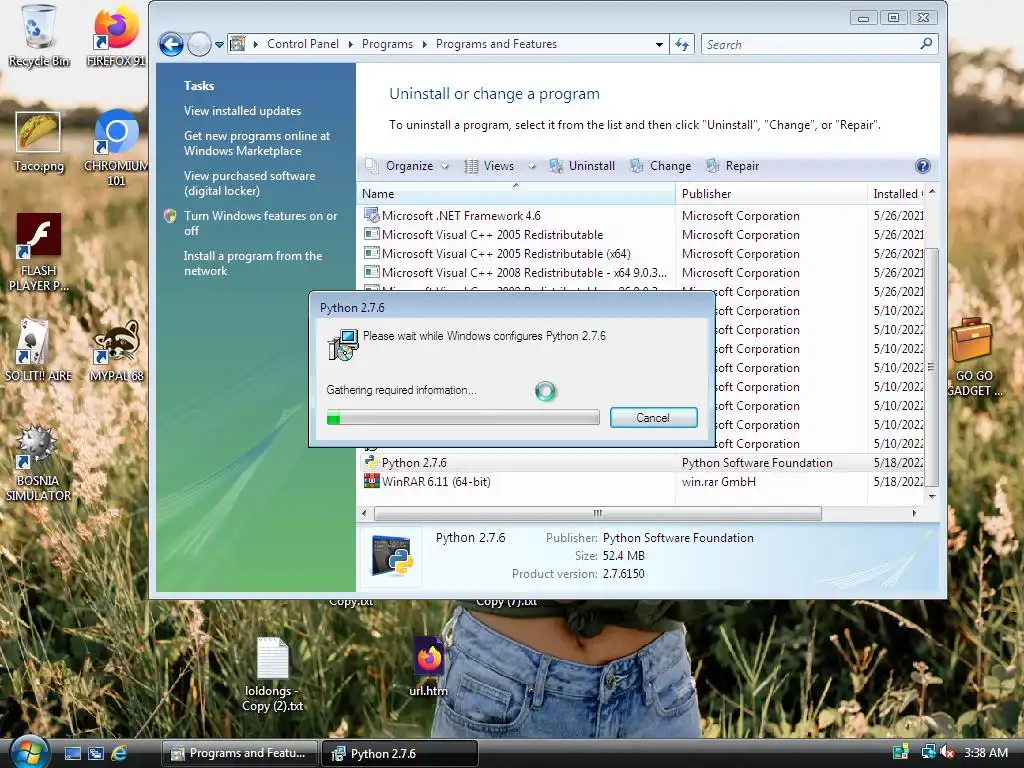Click the Programs and Features breadcrumb

[496, 44]
